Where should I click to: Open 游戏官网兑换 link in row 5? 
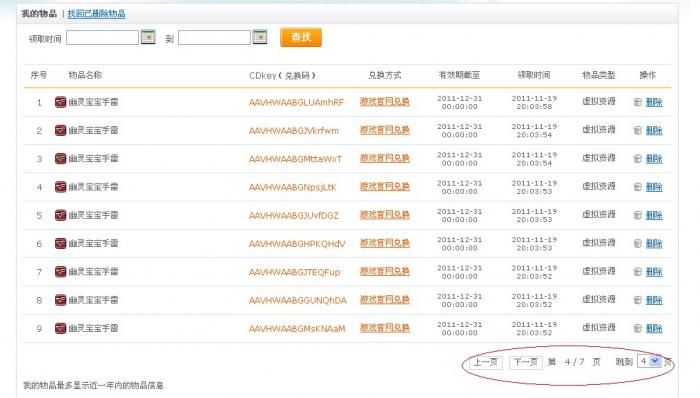click(385, 215)
